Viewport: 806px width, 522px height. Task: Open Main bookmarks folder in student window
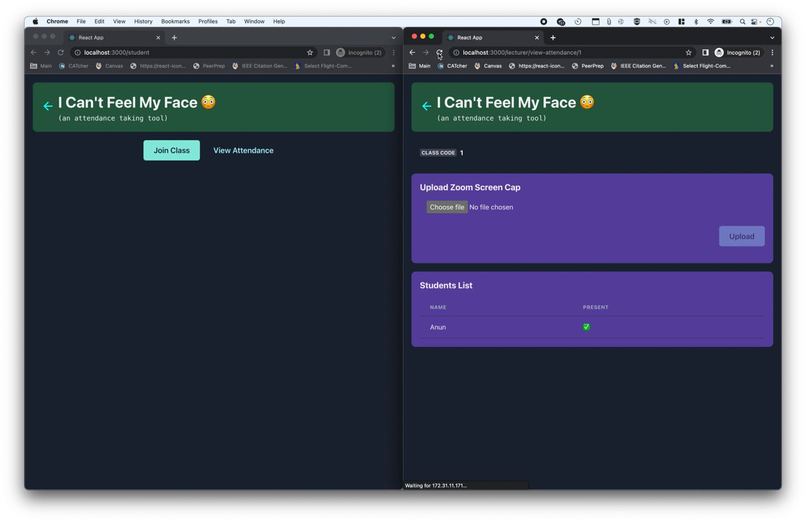pyautogui.click(x=41, y=66)
